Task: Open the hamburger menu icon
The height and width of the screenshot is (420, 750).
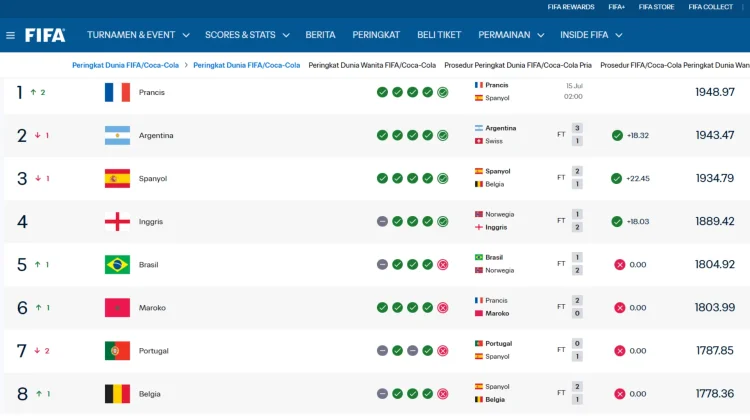Action: (10, 35)
